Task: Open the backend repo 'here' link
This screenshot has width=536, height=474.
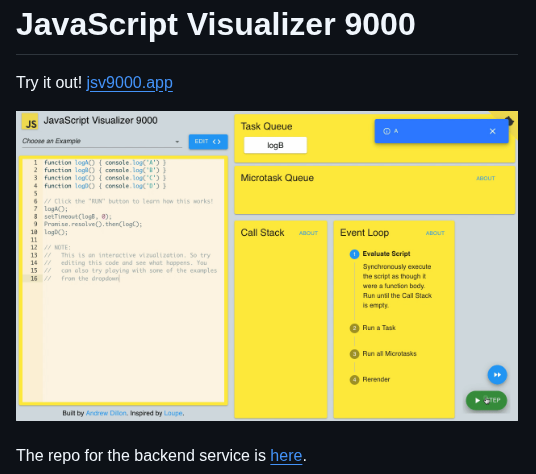Action: coord(286,456)
